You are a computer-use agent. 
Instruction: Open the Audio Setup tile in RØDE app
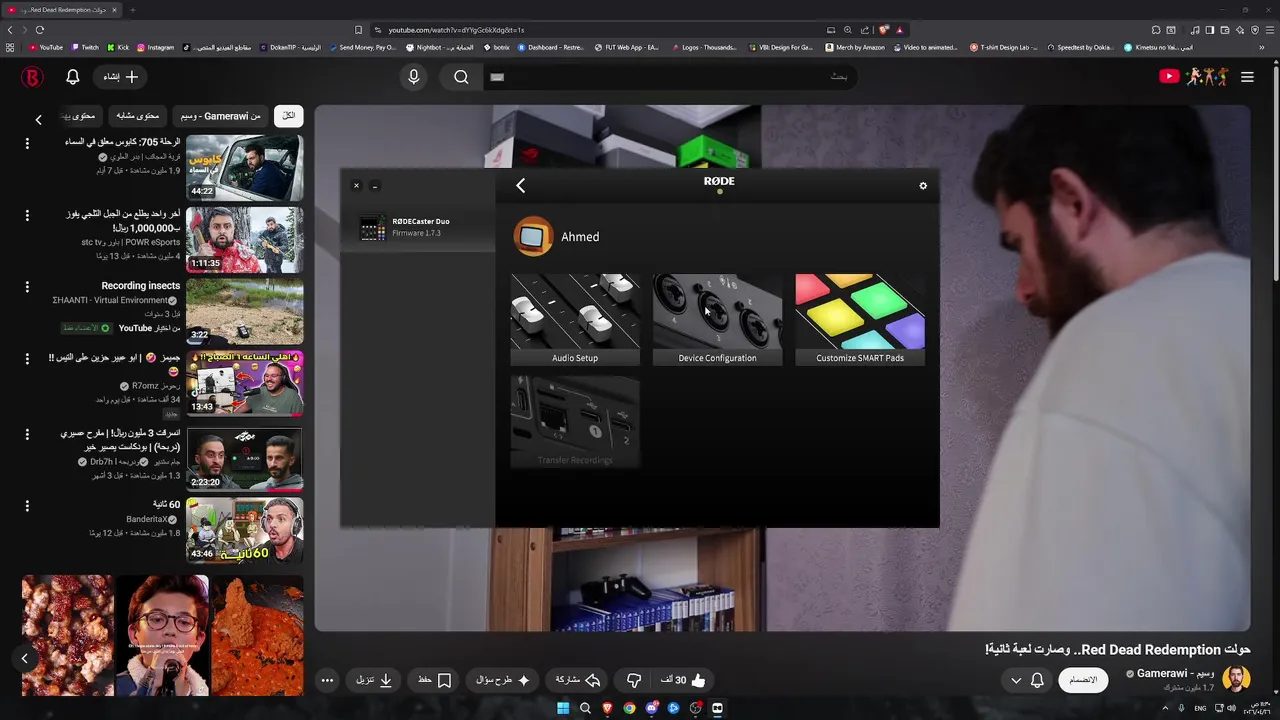[x=575, y=320]
